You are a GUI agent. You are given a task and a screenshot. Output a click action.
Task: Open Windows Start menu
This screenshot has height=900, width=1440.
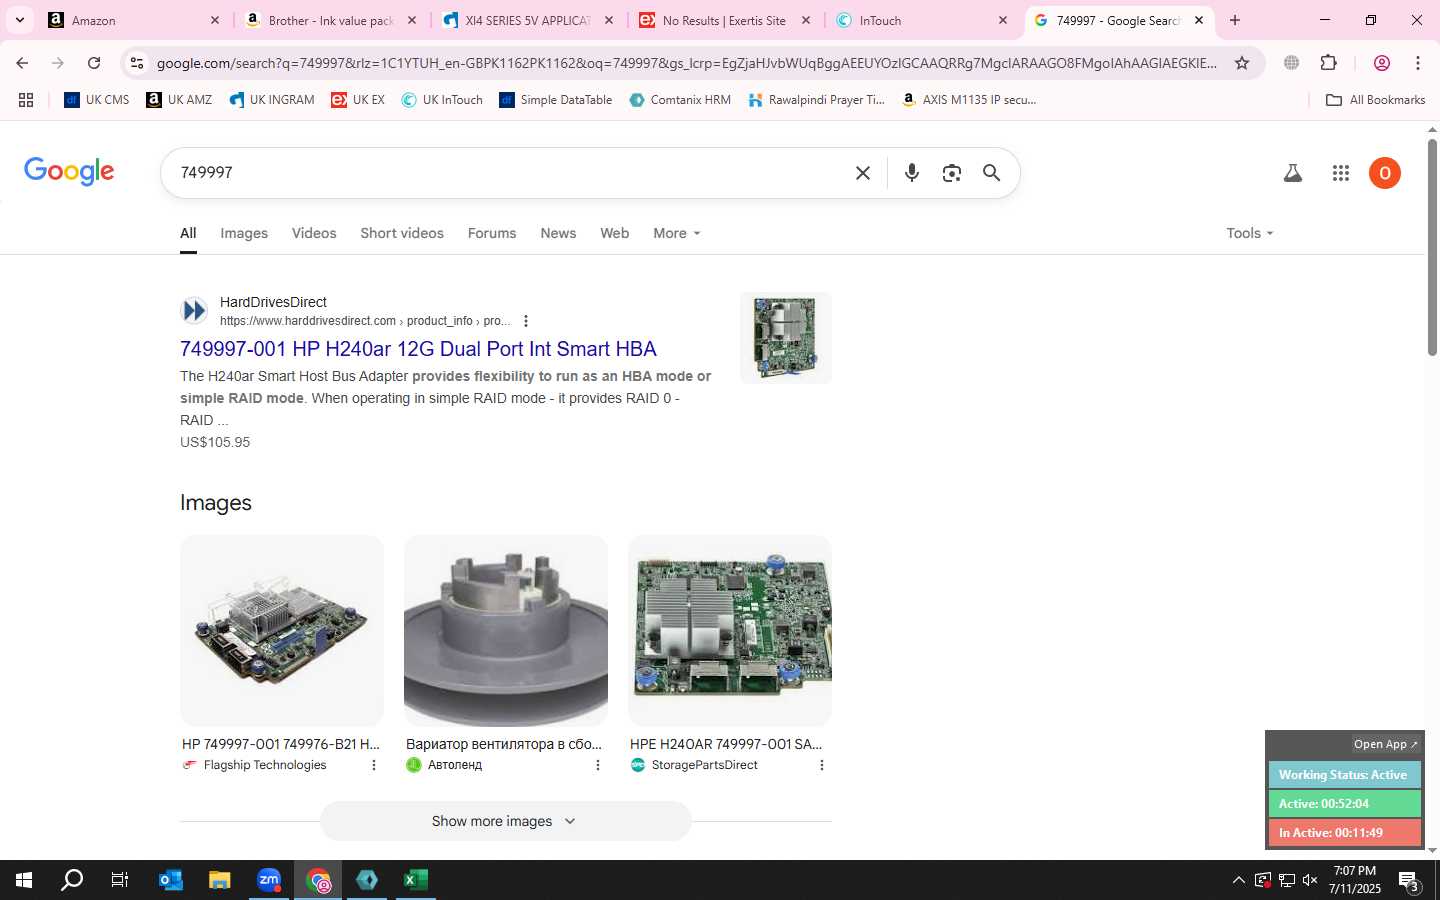click(x=24, y=880)
